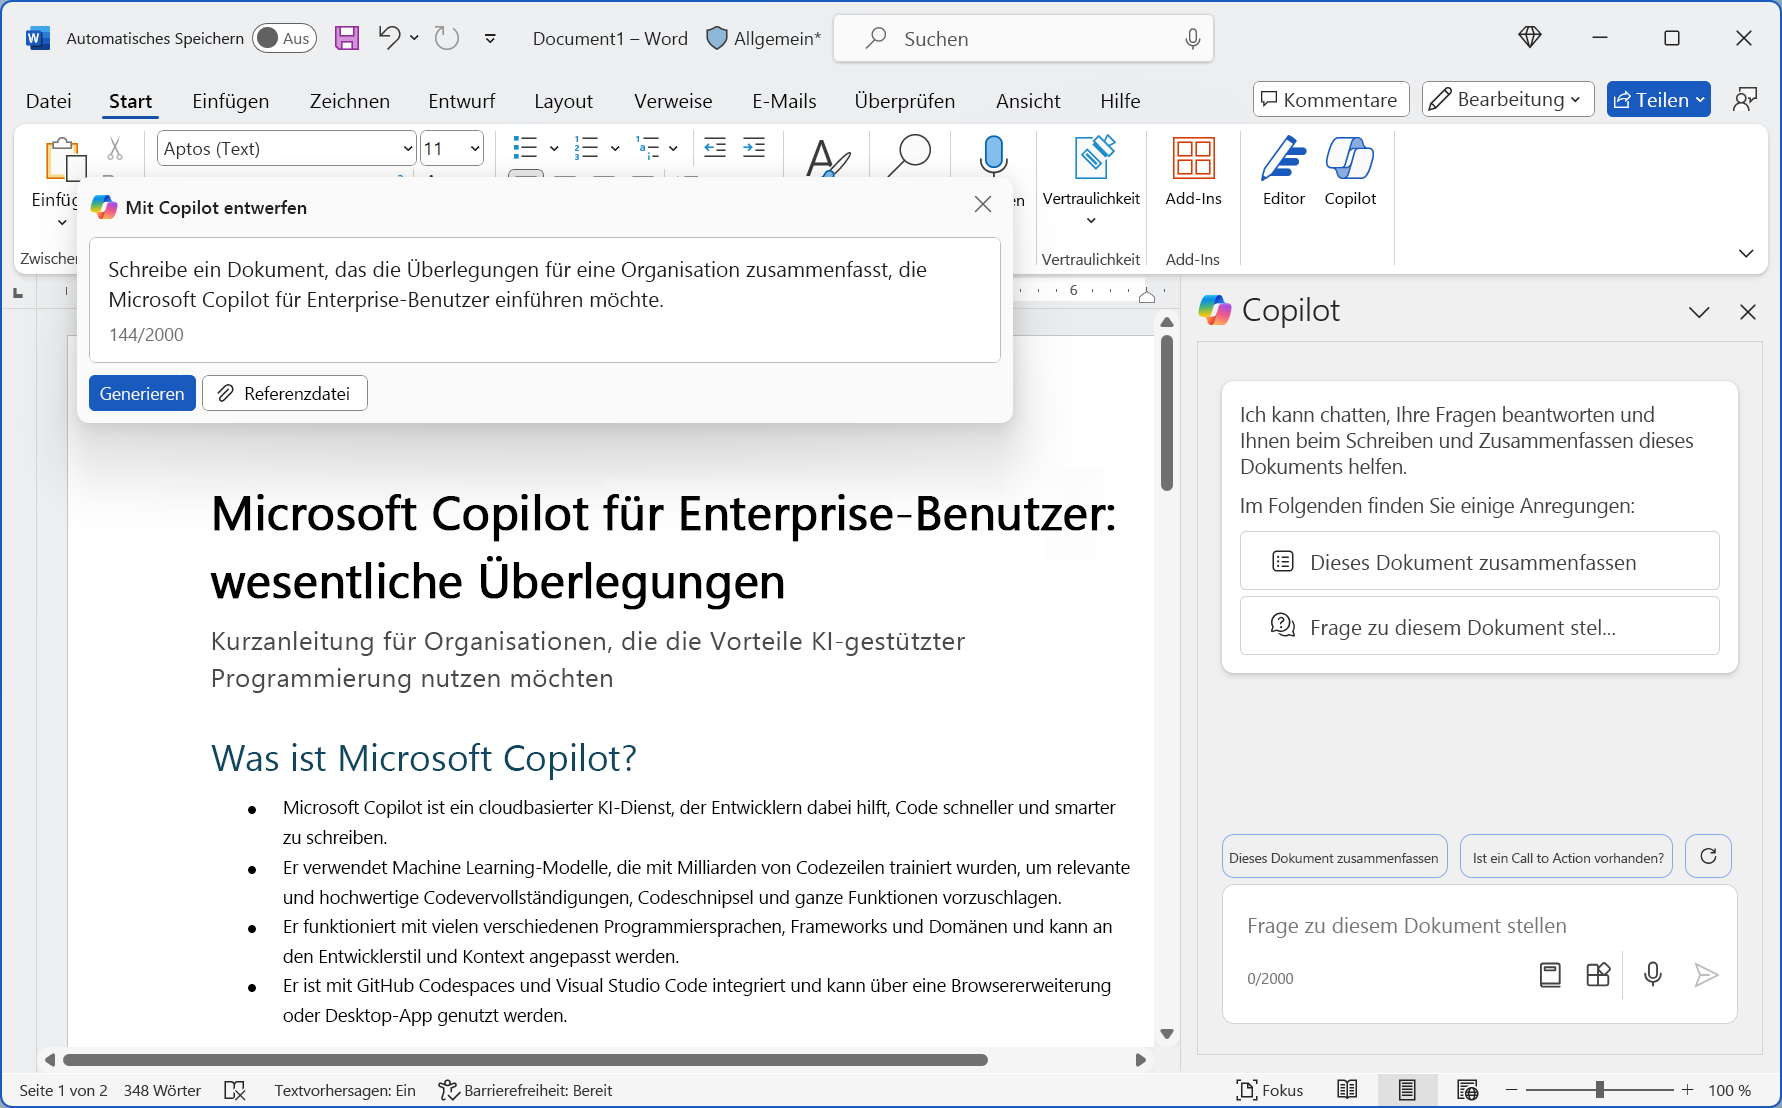Click the Generieren button
This screenshot has width=1782, height=1108.
coord(142,393)
